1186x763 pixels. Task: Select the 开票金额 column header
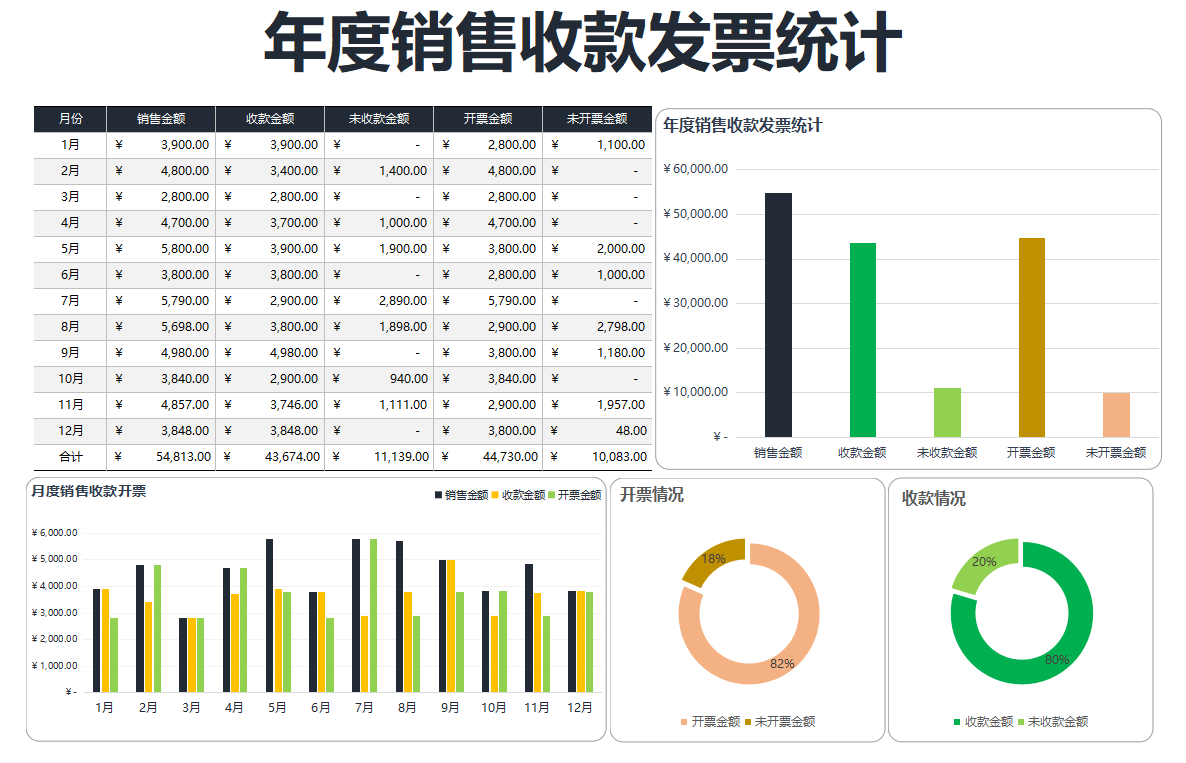point(487,118)
